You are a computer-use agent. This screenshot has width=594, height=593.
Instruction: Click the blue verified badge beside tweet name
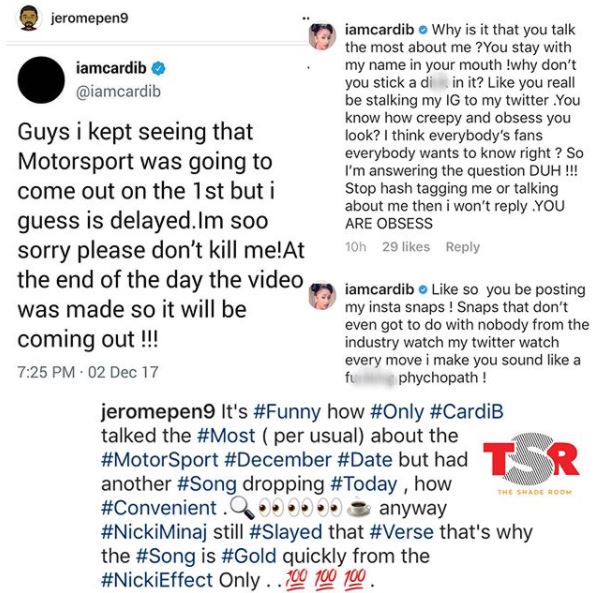click(x=158, y=69)
